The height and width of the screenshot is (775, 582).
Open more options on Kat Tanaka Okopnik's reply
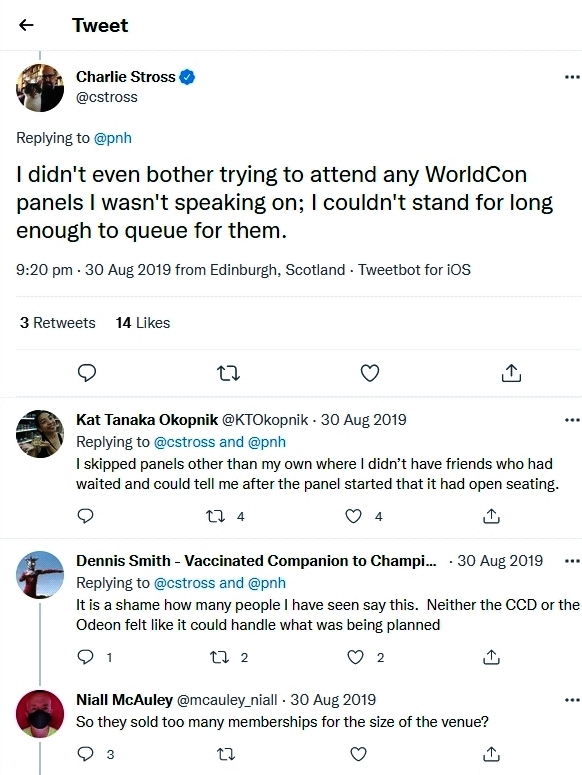(x=572, y=420)
